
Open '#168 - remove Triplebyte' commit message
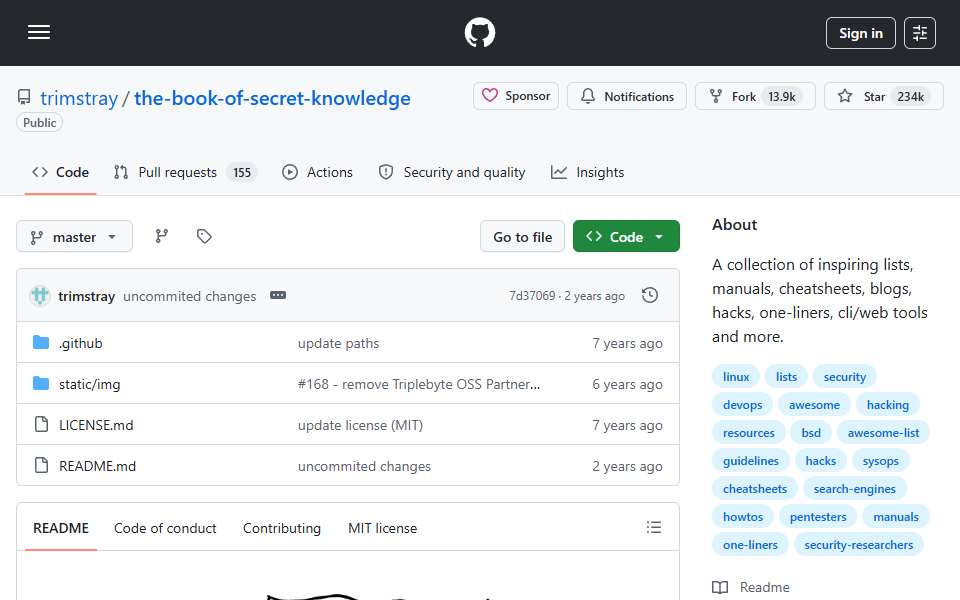click(419, 384)
